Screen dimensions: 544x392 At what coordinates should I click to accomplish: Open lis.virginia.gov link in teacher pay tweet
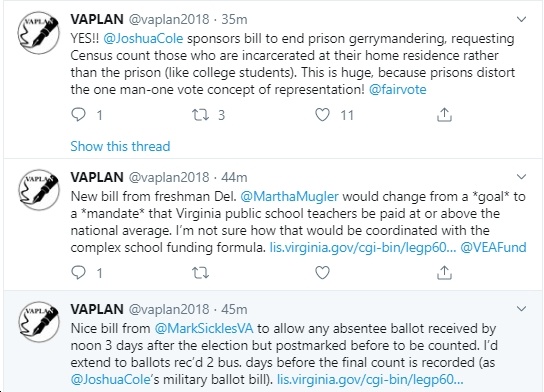point(363,247)
